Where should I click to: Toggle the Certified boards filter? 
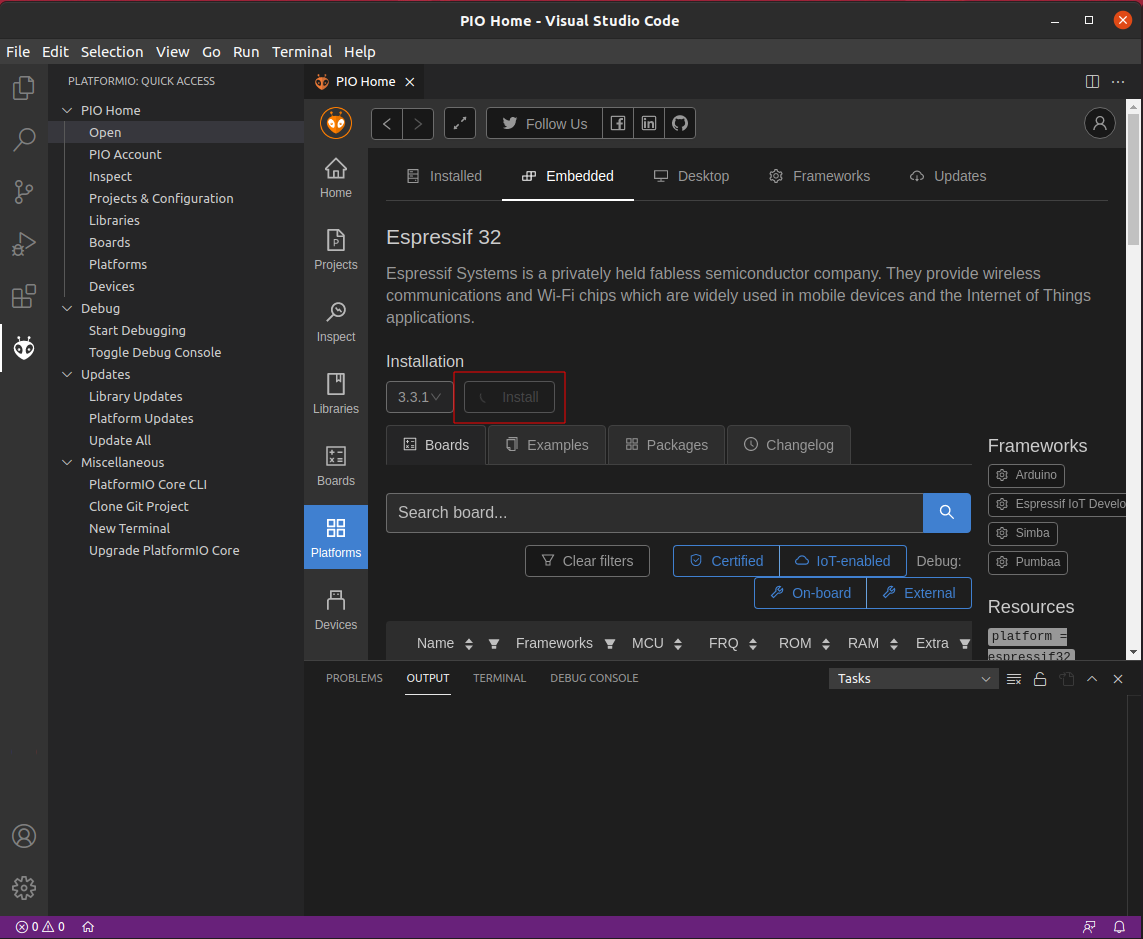tap(726, 561)
